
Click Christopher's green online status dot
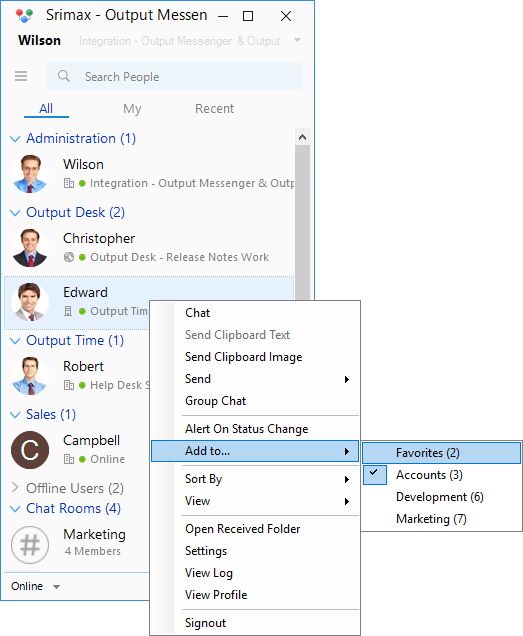82,257
